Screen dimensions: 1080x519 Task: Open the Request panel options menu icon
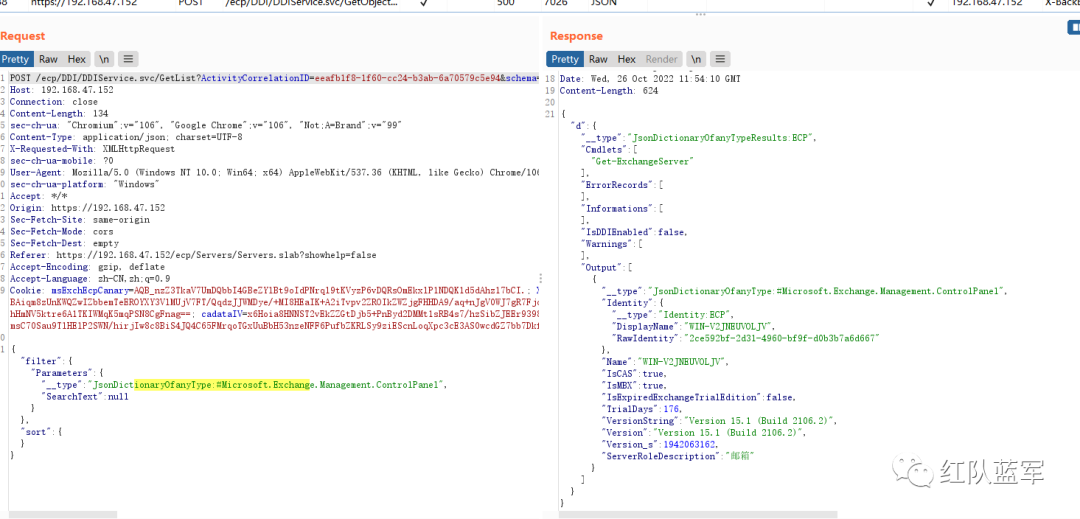point(128,59)
